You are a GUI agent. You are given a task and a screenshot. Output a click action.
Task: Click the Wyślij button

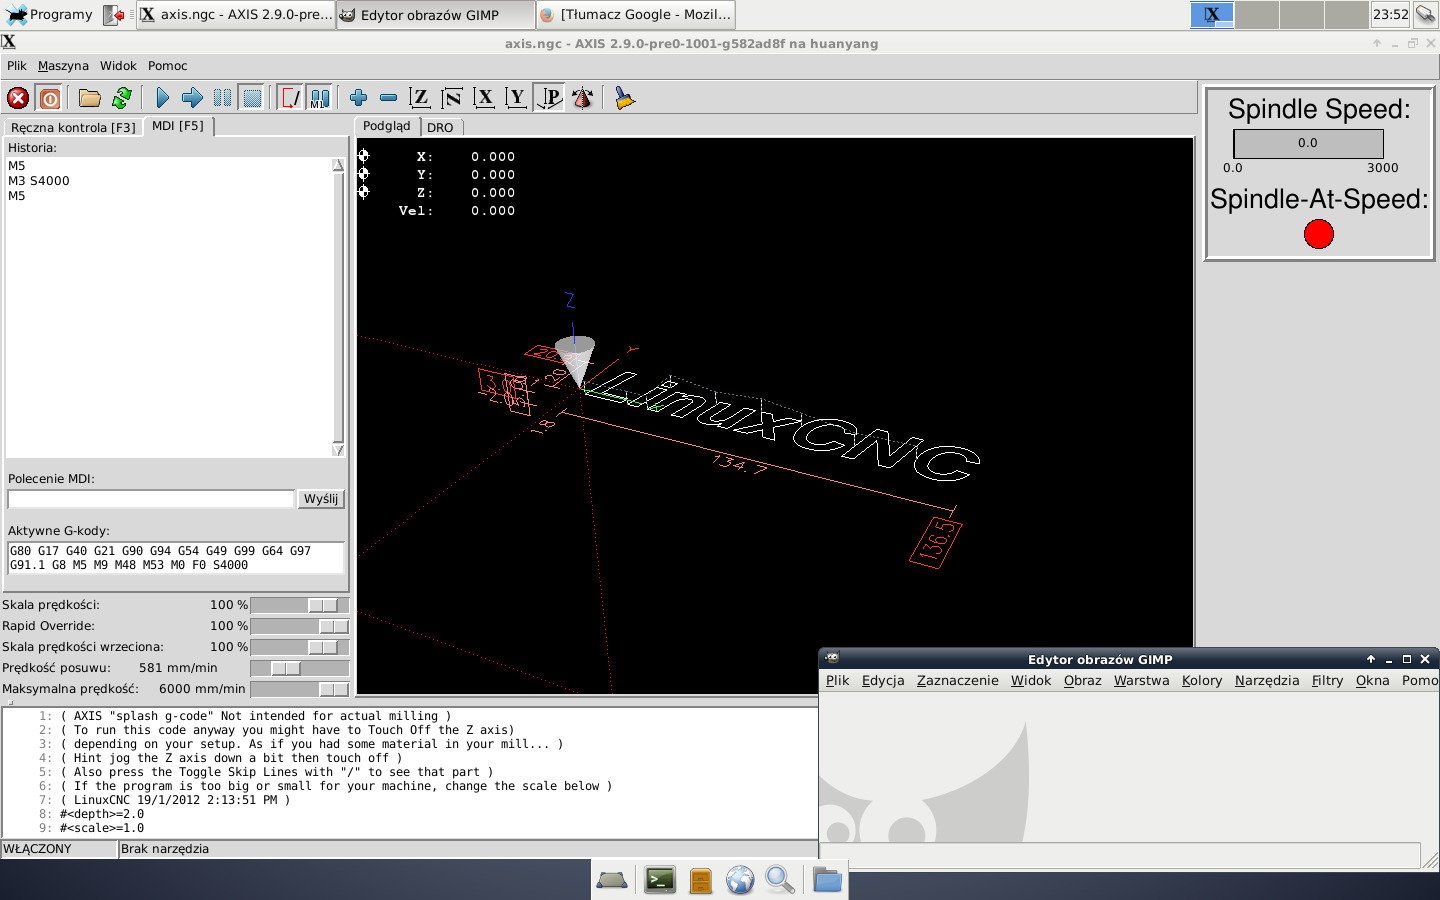321,499
